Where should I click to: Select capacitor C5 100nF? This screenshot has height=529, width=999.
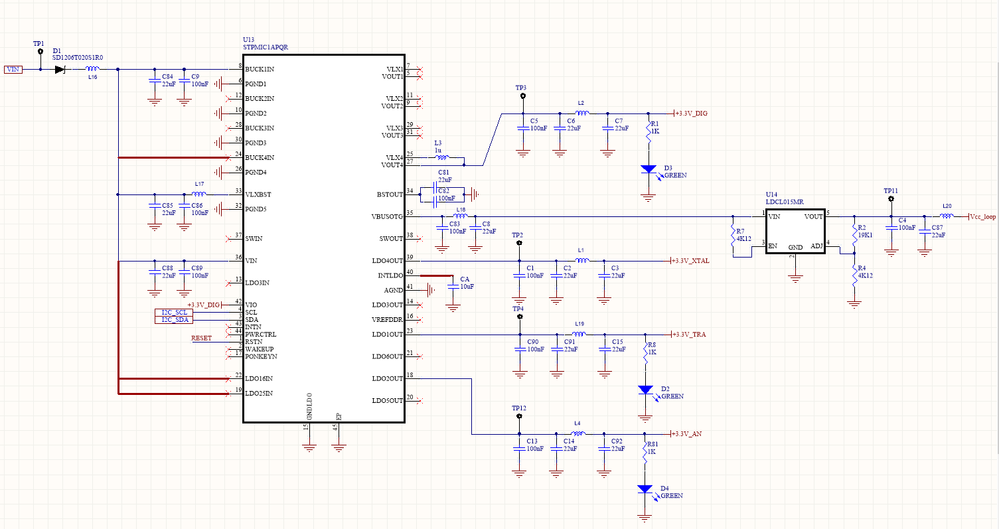click(x=522, y=126)
